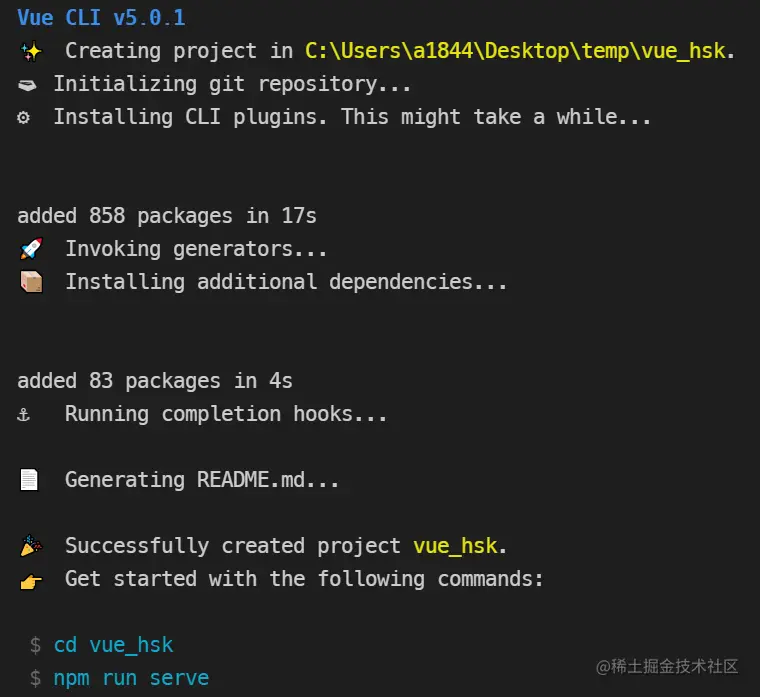Screen dimensions: 760x697
Task: Click the git repository drawer icon
Action: pos(27,85)
